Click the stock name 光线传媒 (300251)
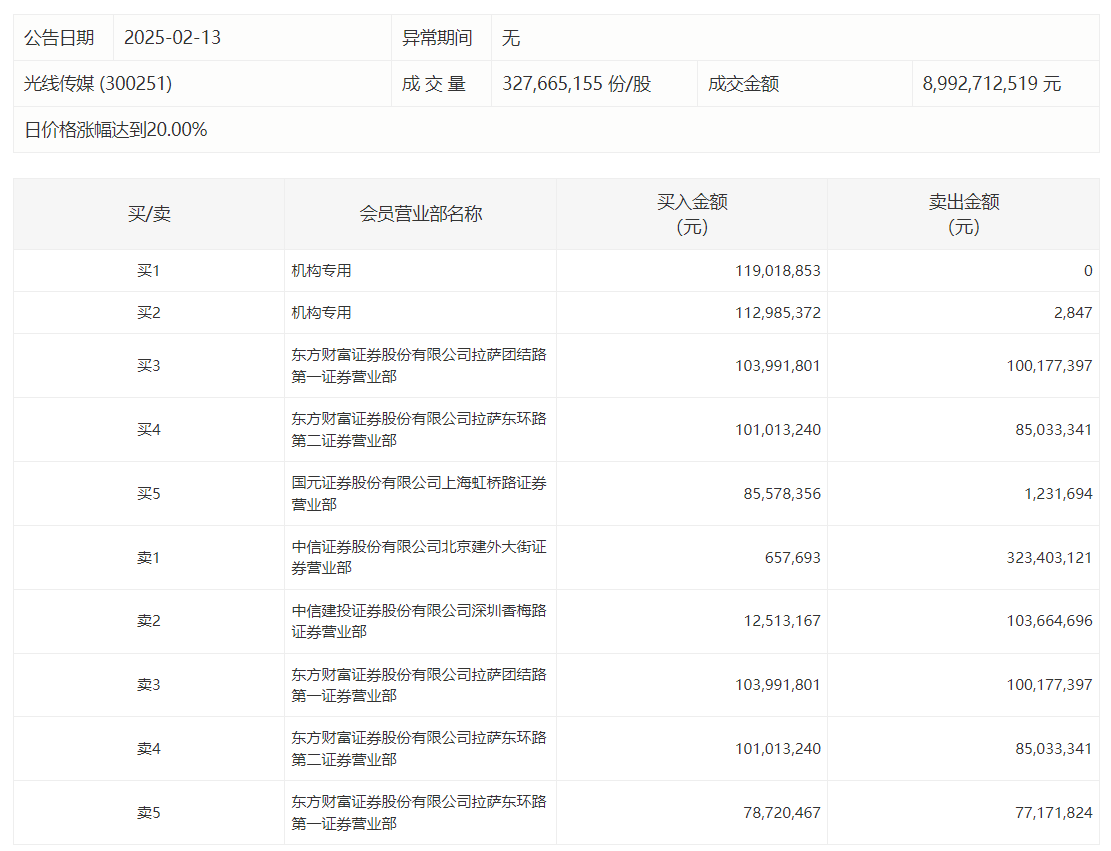1111x851 pixels. click(x=98, y=84)
